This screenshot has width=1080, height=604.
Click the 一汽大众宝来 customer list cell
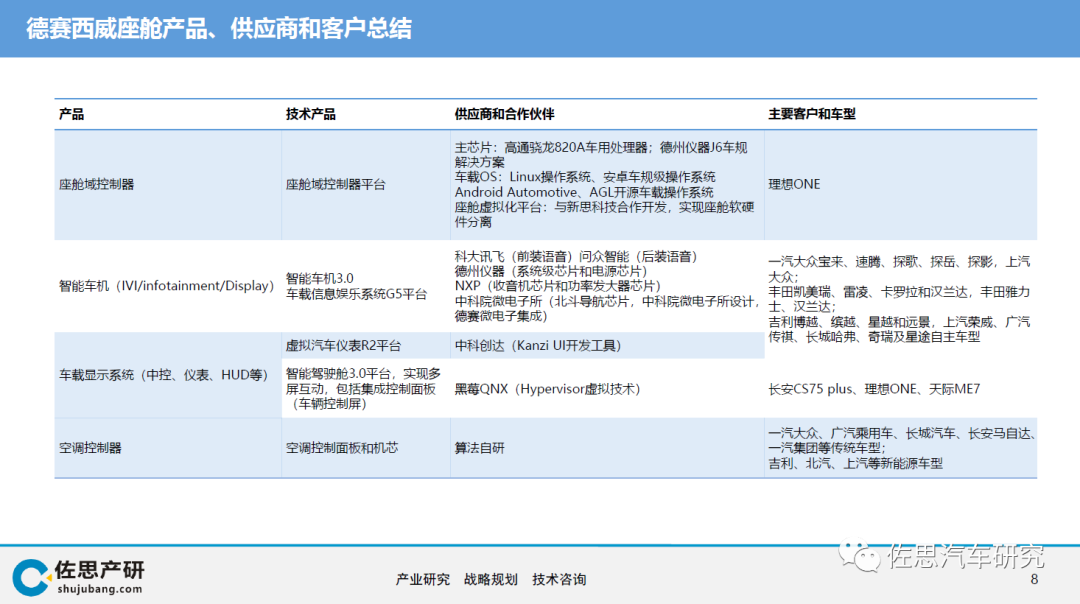pyautogui.click(x=900, y=300)
